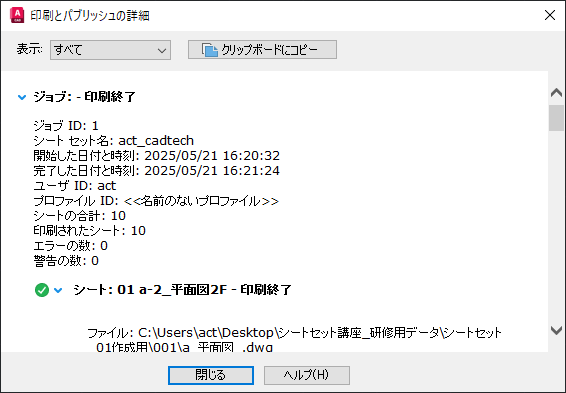Click the text エラーの数: 0
This screenshot has height=393, width=566.
tap(70, 246)
